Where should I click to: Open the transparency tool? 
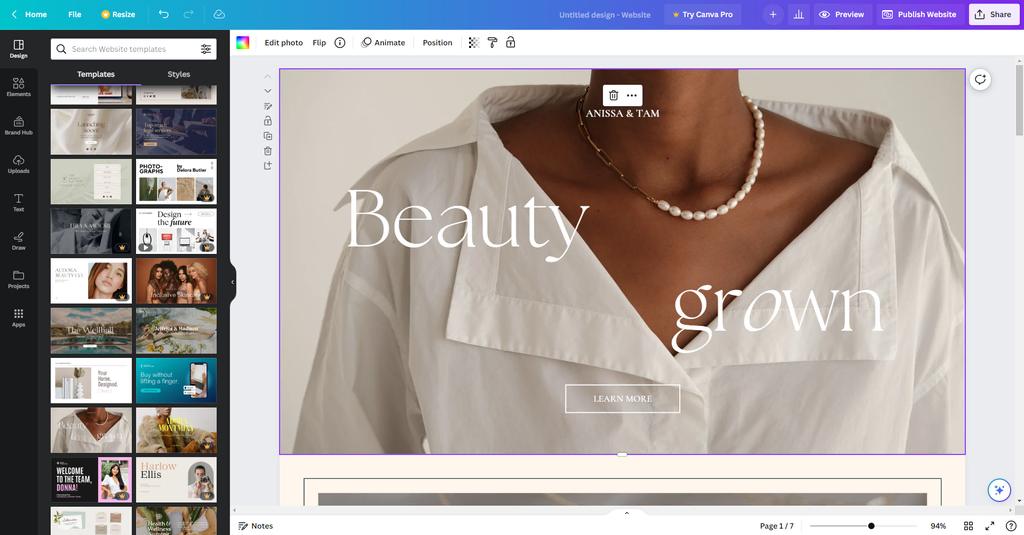tap(474, 42)
